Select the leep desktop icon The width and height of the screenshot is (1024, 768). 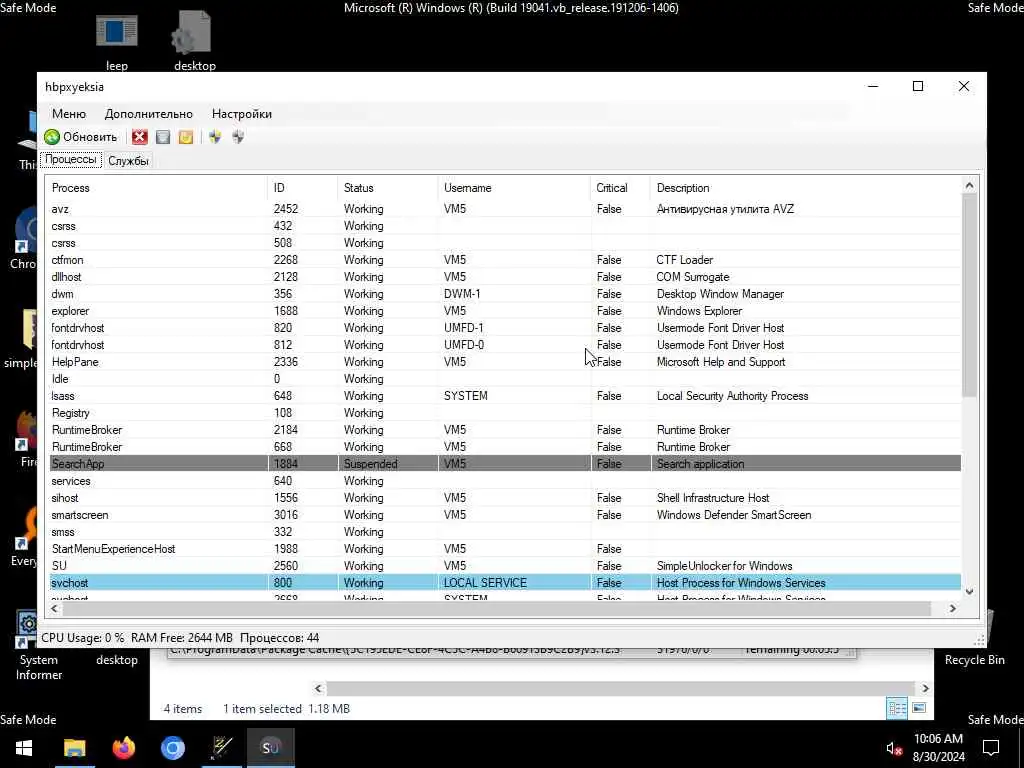pos(117,42)
